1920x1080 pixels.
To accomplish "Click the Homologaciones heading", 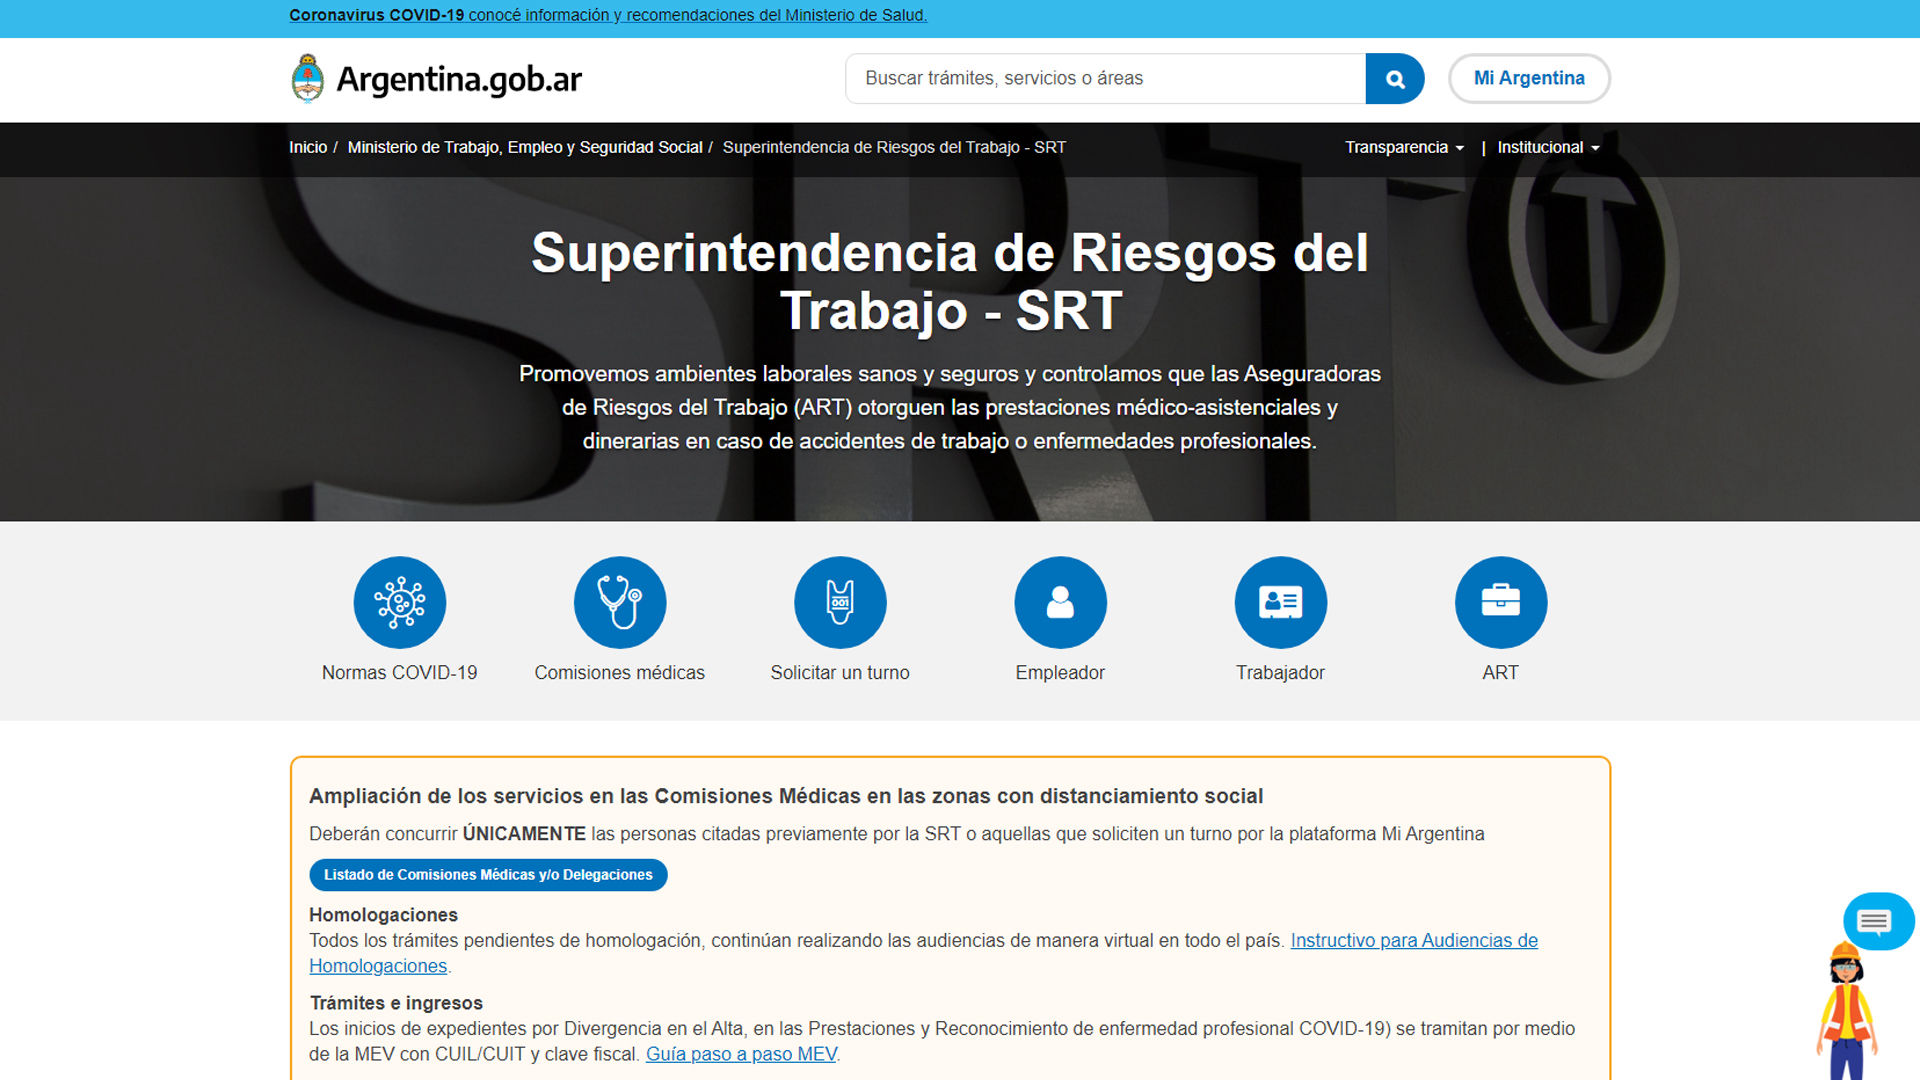I will 383,915.
